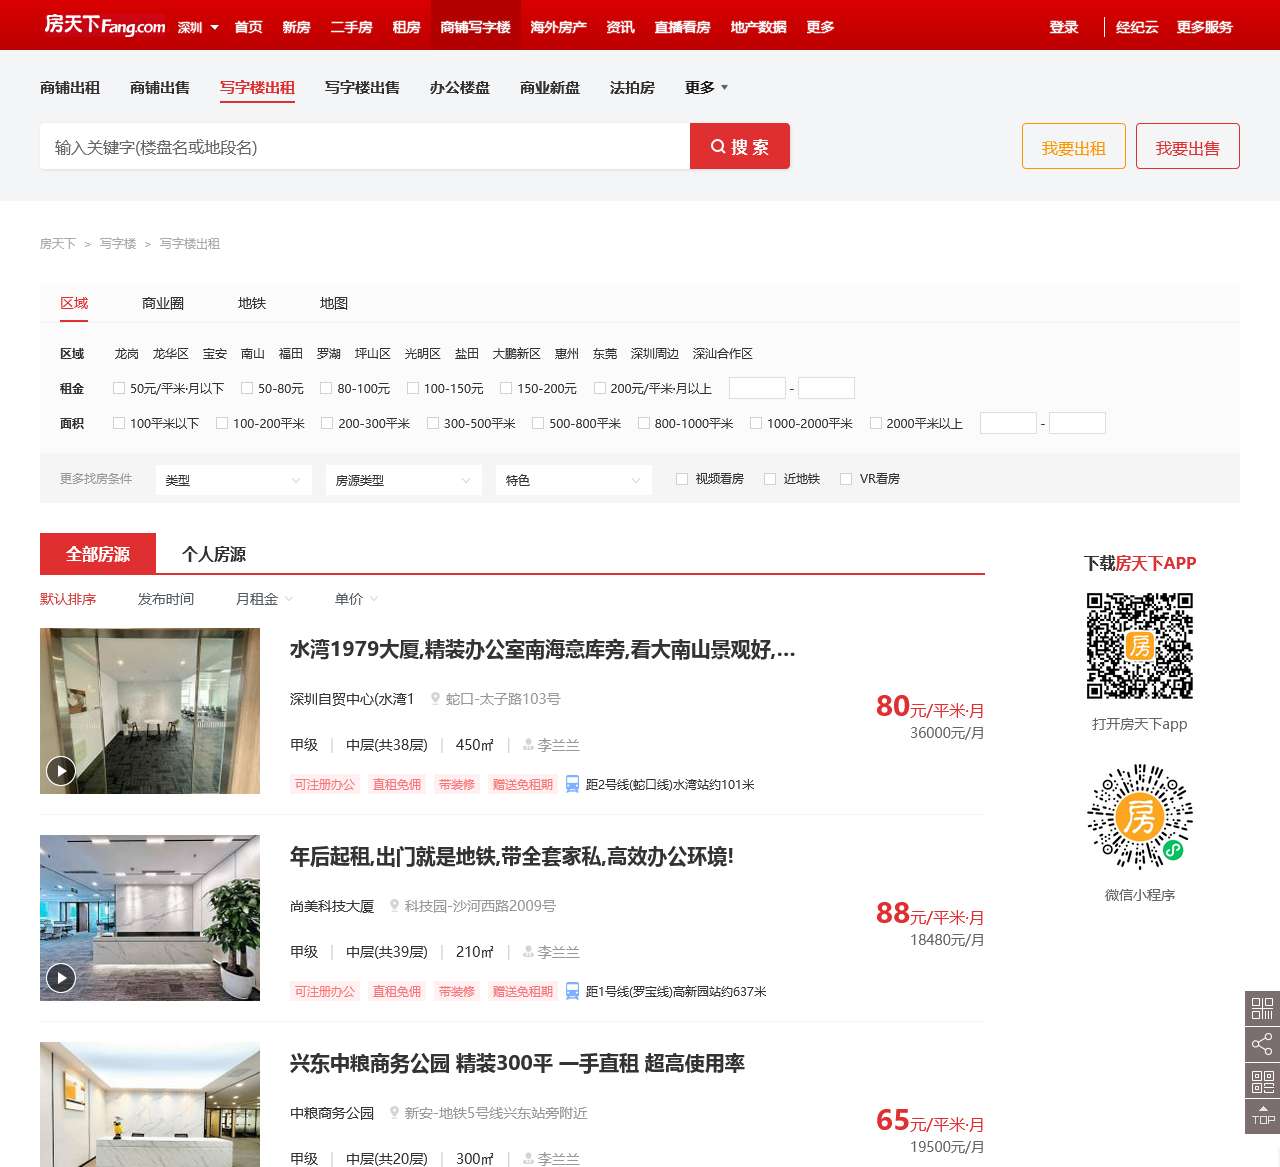
Task: Click the keyword search input field
Action: pyautogui.click(x=365, y=147)
